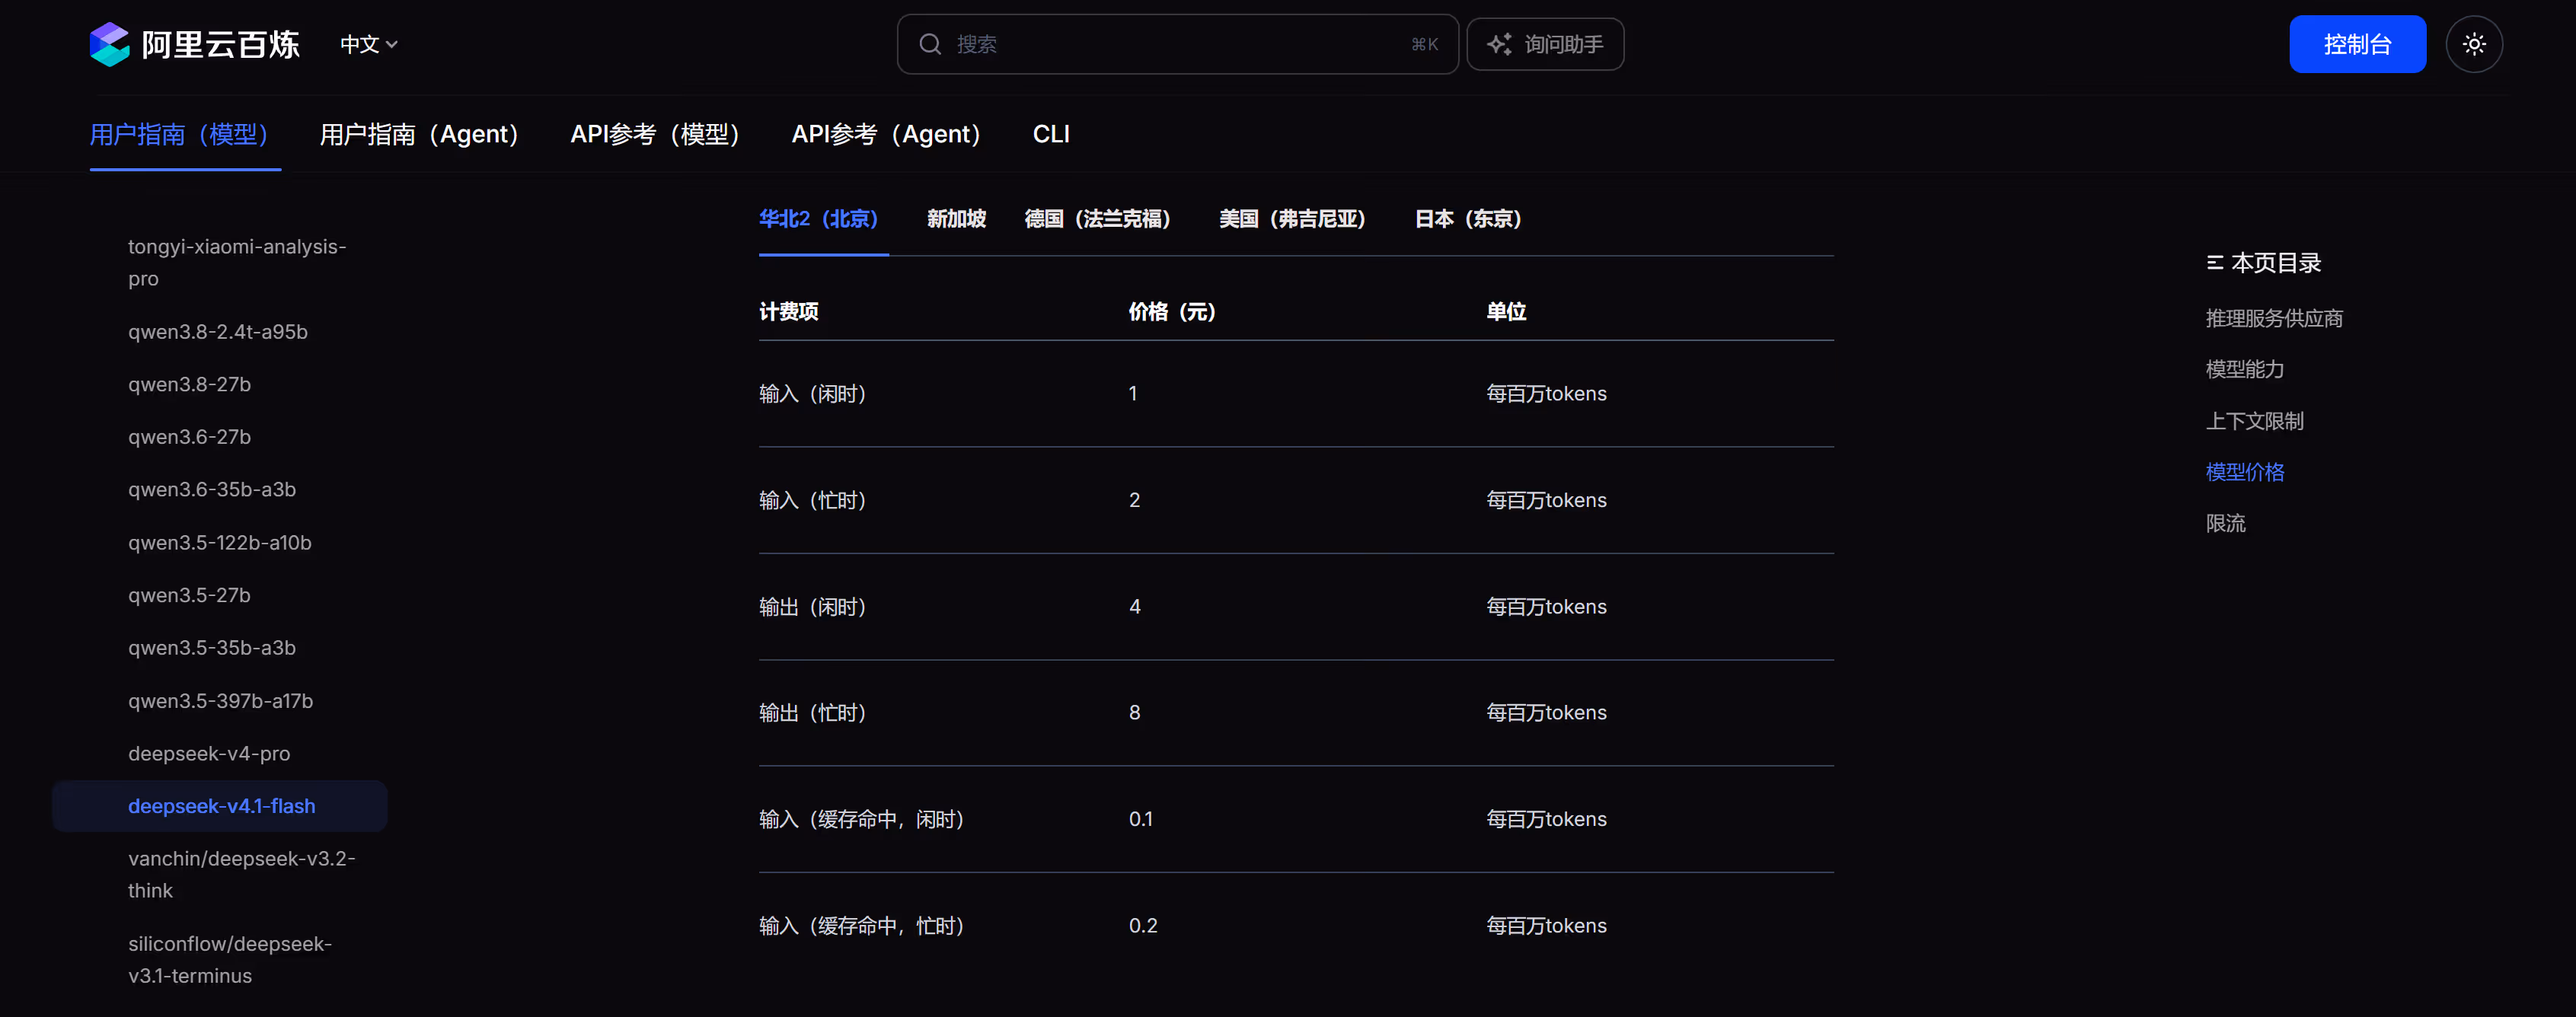Viewport: 2576px width, 1017px height.
Task: Open qwen3.5-35b-a3b in sidebar
Action: pos(211,648)
